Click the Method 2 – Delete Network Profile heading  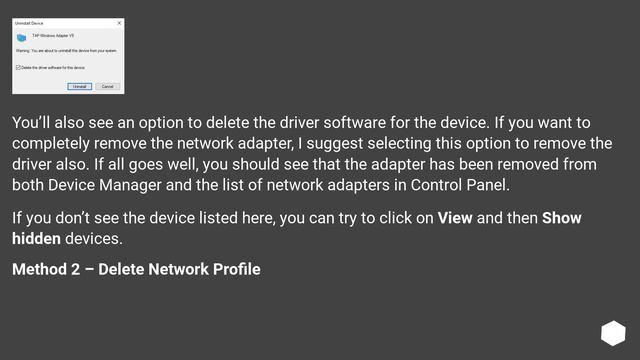tap(136, 269)
